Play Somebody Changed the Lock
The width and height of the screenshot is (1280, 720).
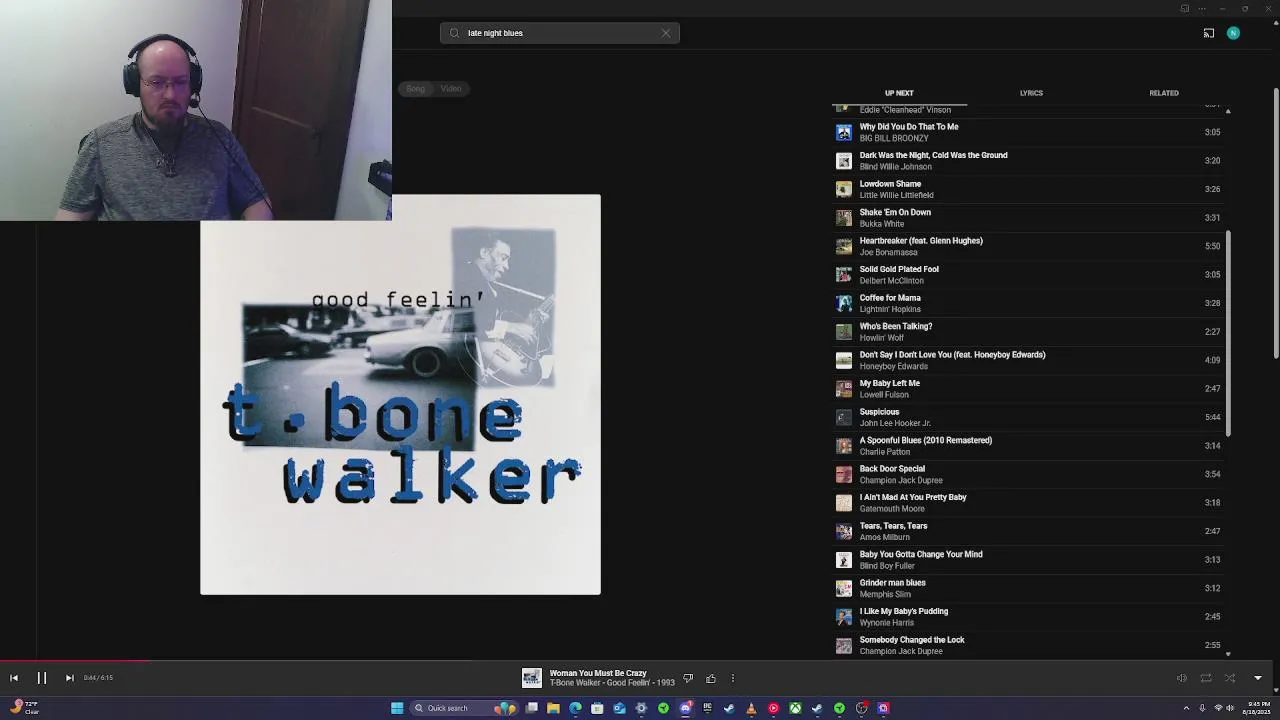coord(1028,645)
